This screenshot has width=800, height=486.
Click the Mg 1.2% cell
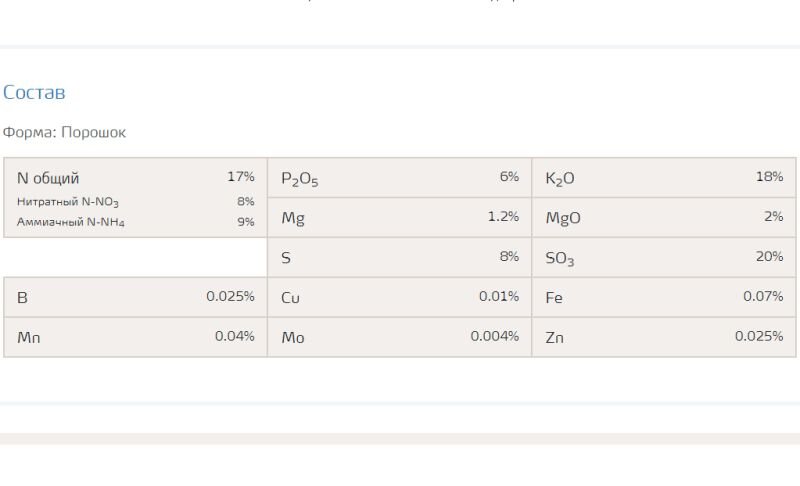399,218
